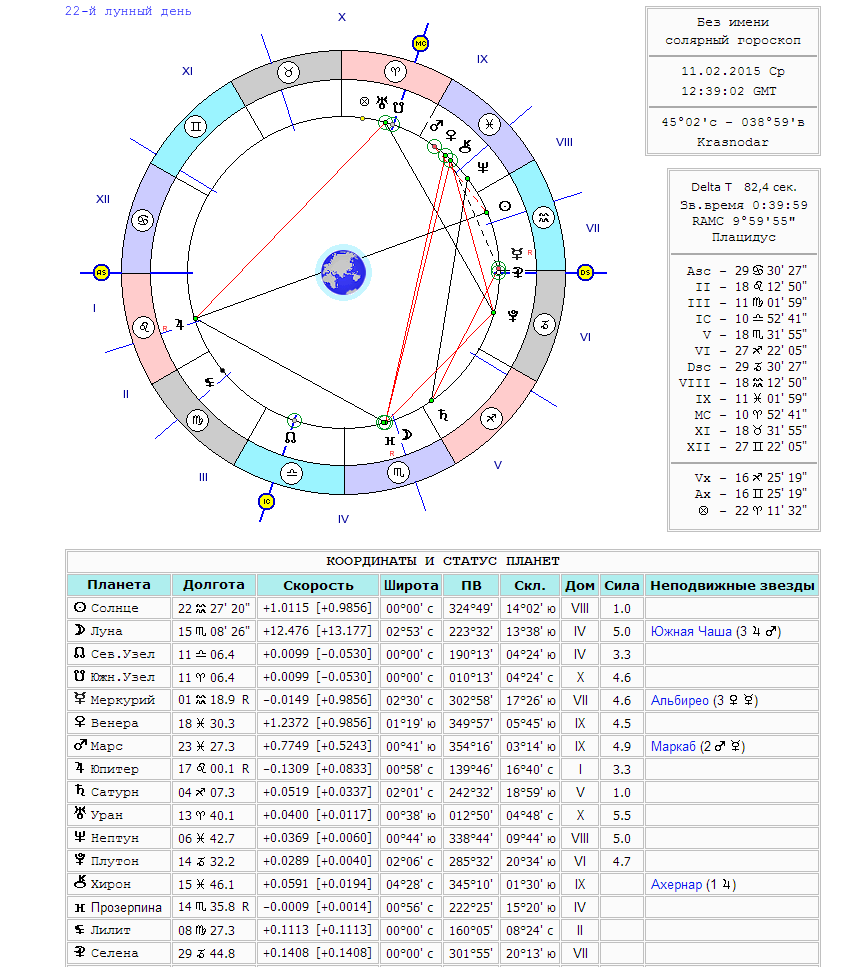This screenshot has height=967, width=868.
Task: Click the Меркурий row name cell
Action: tap(119, 700)
